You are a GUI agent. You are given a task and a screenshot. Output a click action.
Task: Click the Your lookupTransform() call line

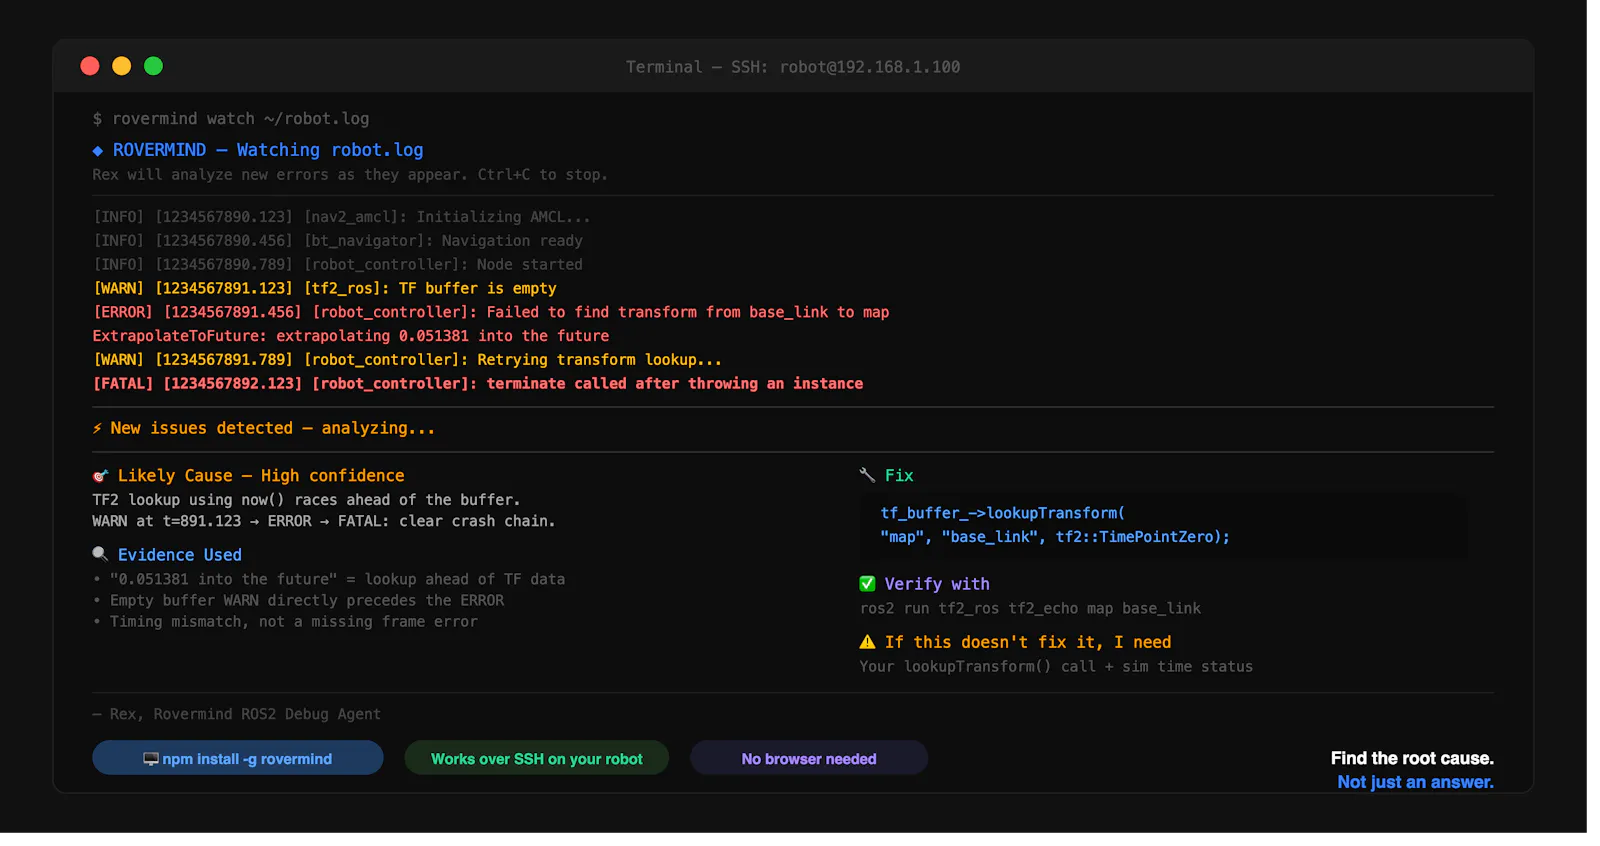point(1056,667)
